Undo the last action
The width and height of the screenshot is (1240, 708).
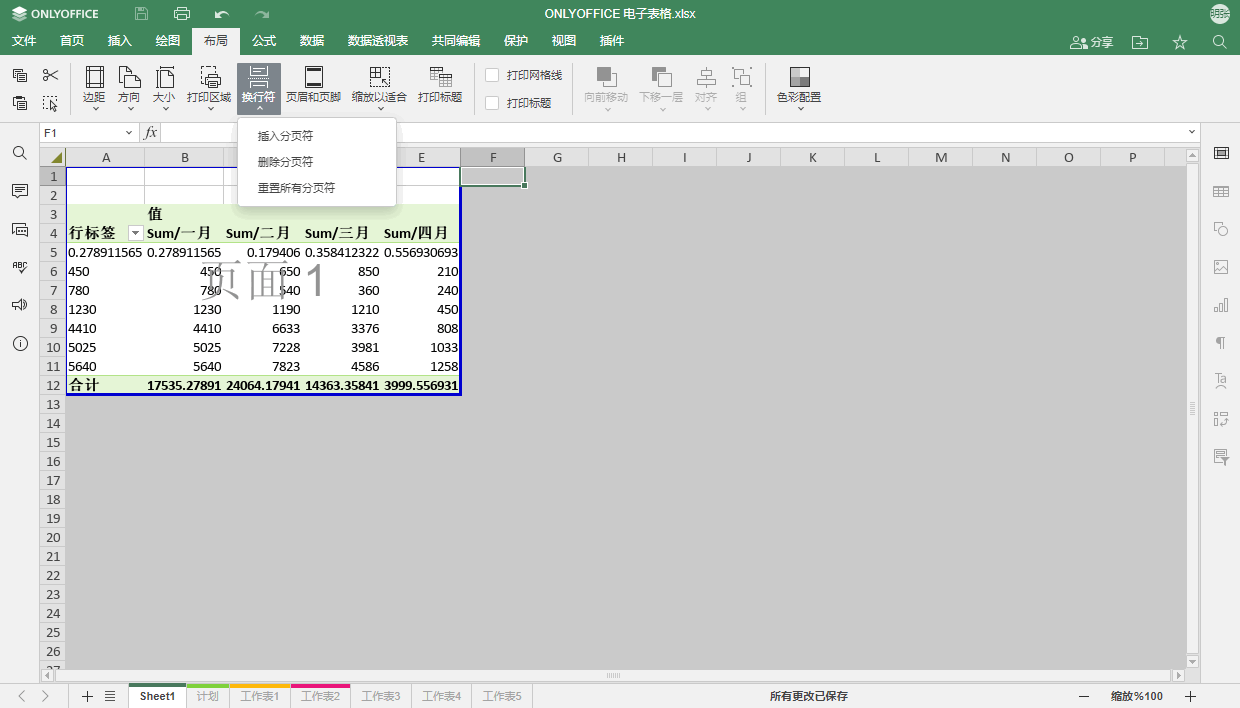tap(222, 14)
